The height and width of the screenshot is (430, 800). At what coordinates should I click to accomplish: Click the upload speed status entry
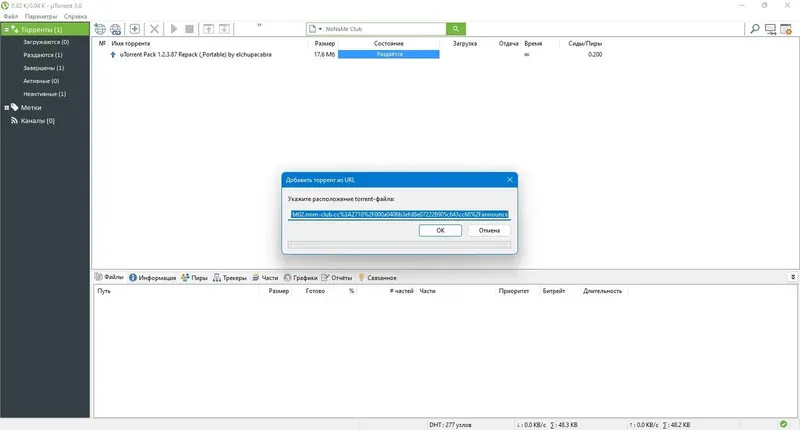(x=659, y=424)
